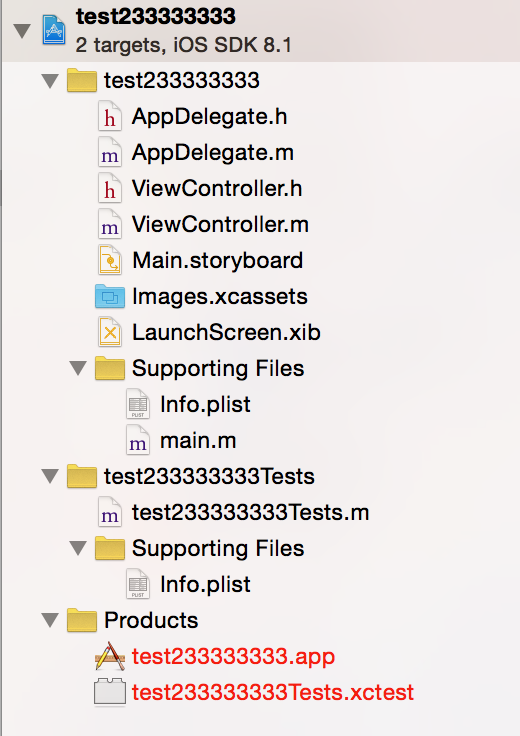Collapse Supporting Files under test233333333Tests

pyautogui.click(x=78, y=548)
